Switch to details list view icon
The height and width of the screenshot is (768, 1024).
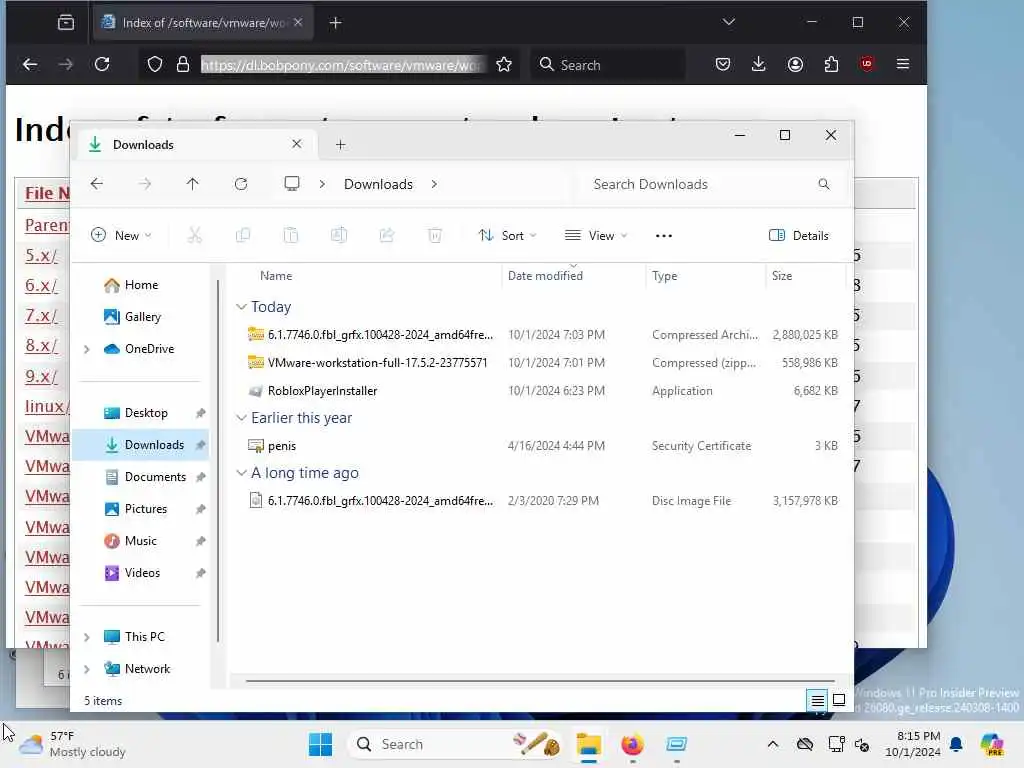(817, 701)
